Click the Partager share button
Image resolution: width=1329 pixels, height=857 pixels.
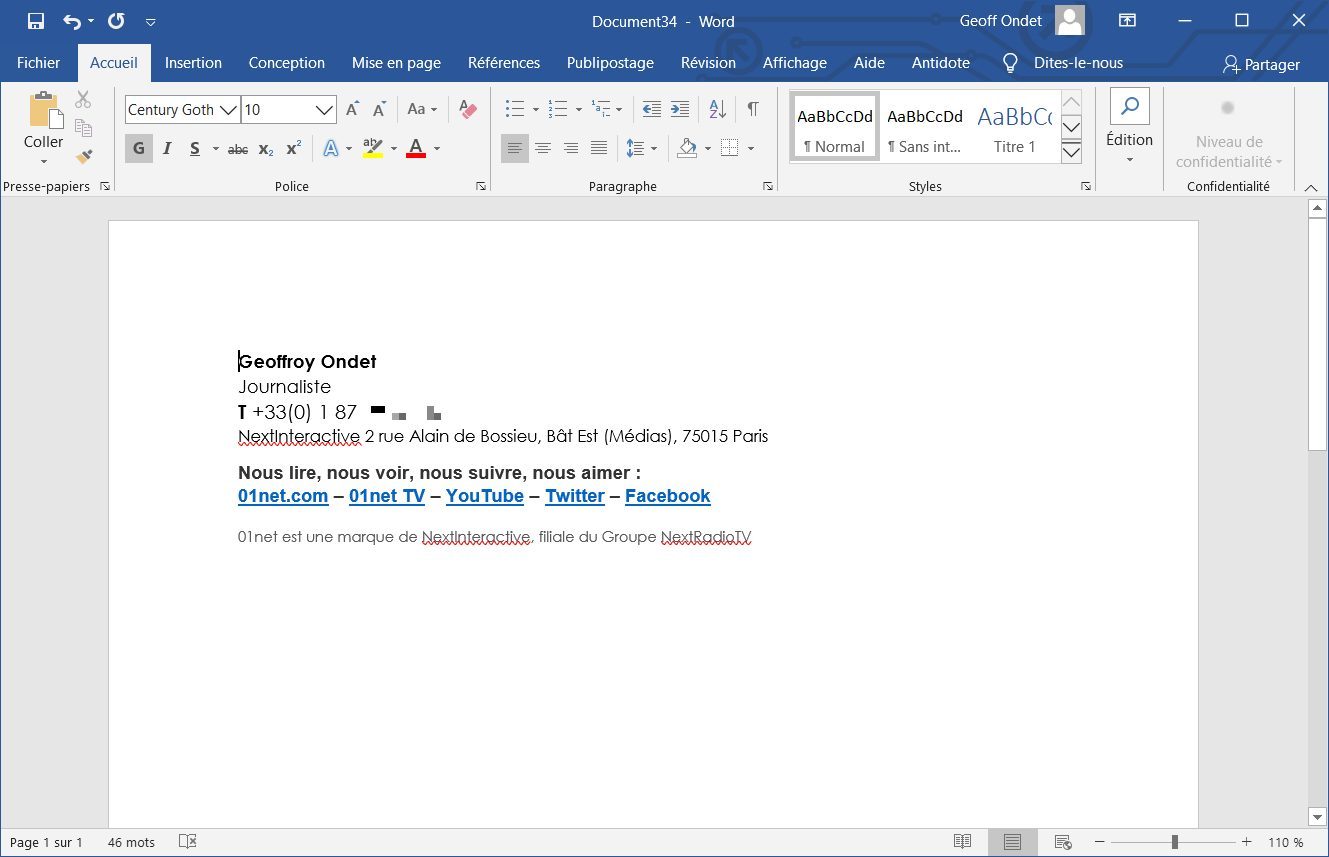click(1261, 64)
